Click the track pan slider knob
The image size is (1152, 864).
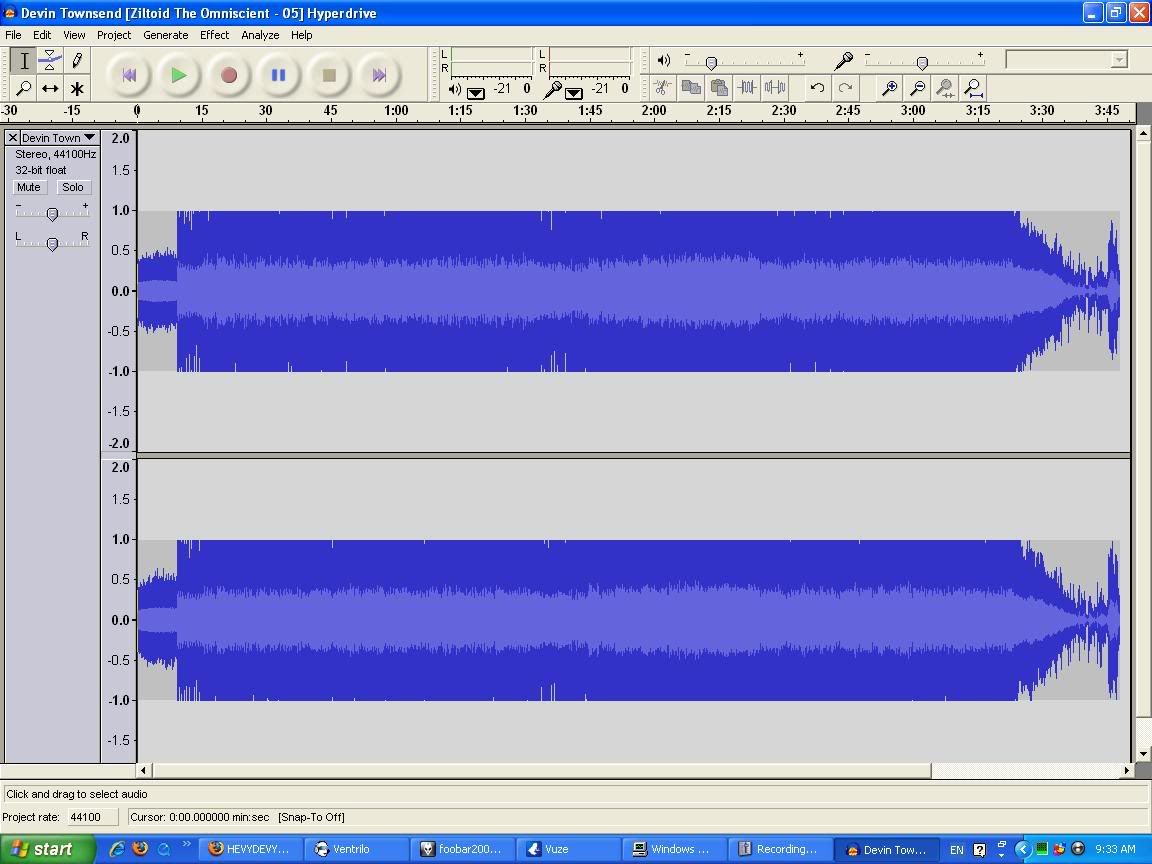click(x=52, y=244)
